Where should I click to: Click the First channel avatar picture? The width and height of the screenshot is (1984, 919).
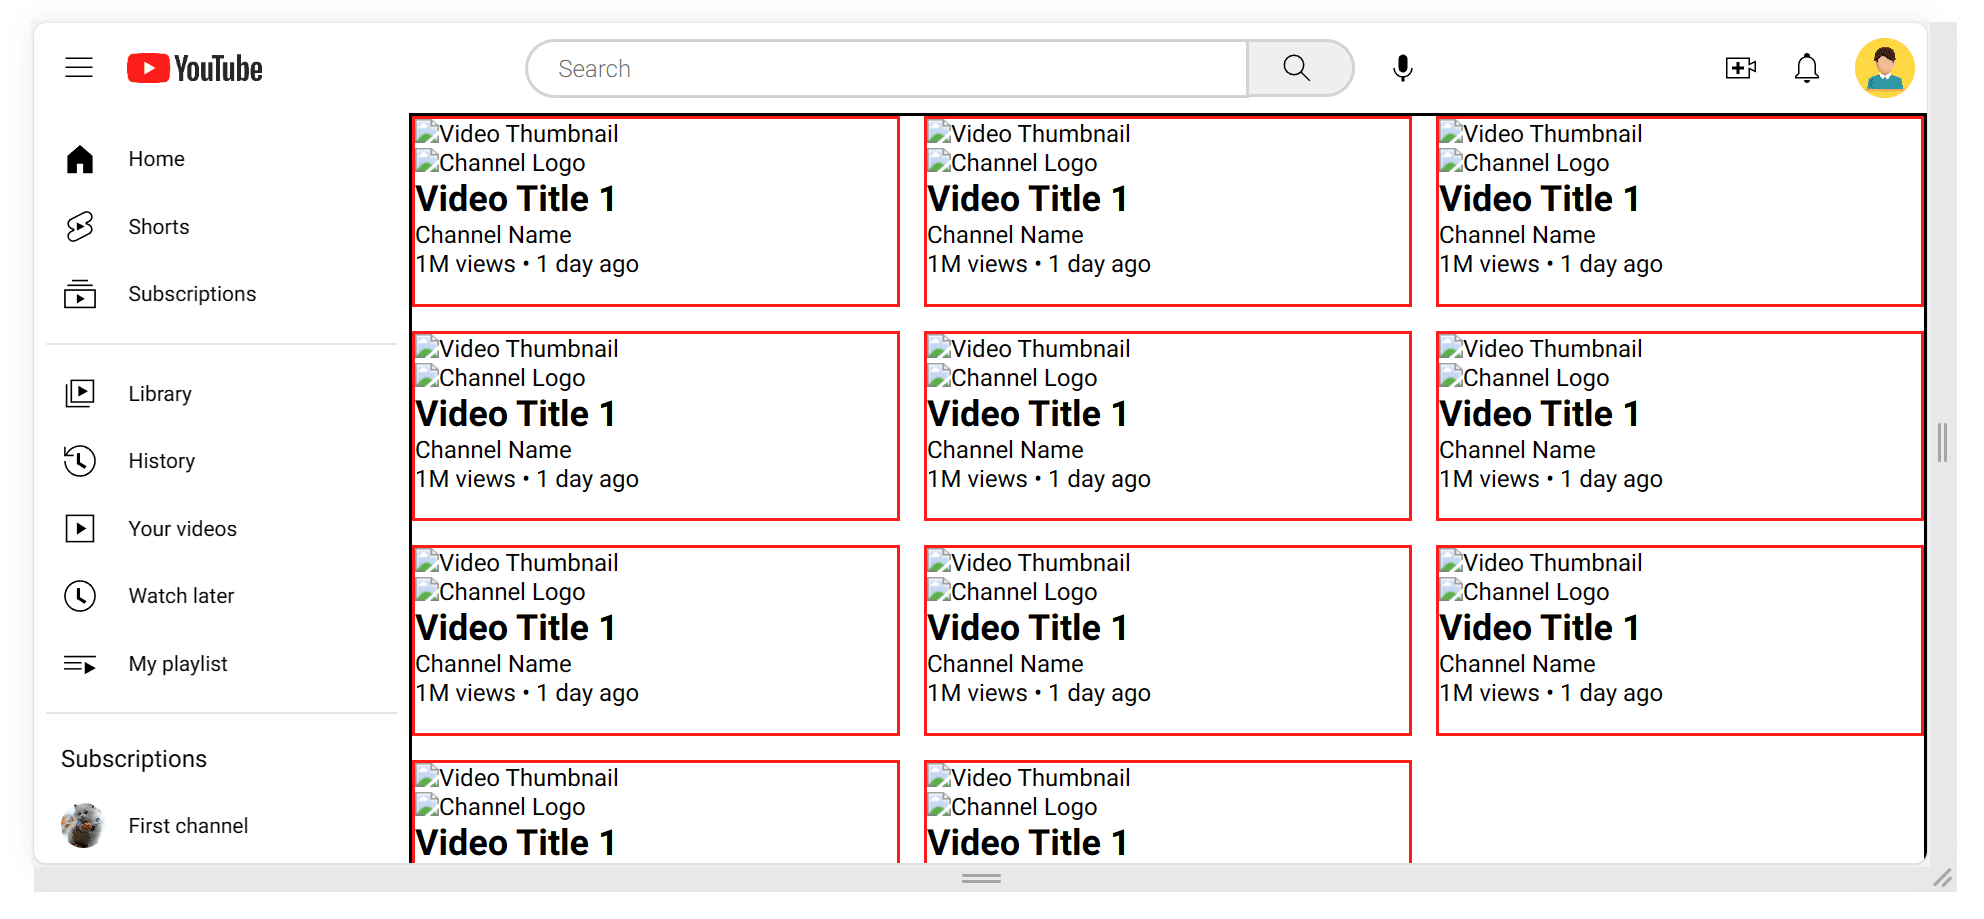(x=83, y=826)
